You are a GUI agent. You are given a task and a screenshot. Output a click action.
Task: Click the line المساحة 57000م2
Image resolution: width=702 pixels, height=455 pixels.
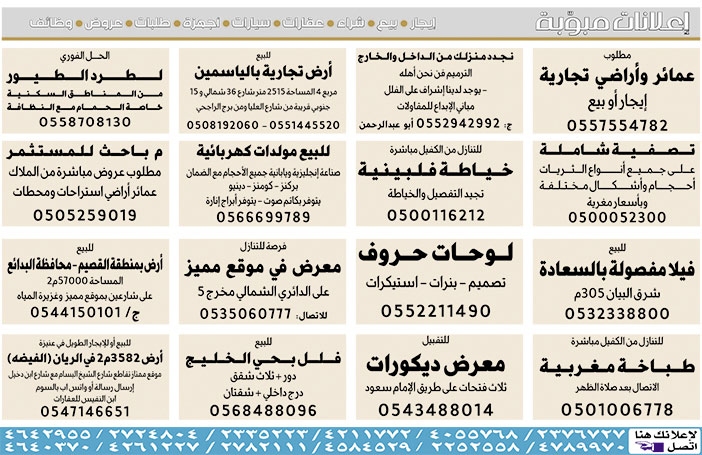85,281
